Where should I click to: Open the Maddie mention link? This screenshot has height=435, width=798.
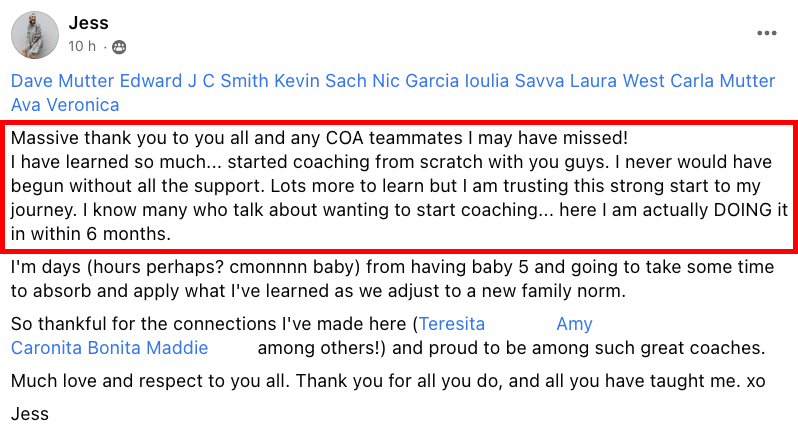coord(177,347)
